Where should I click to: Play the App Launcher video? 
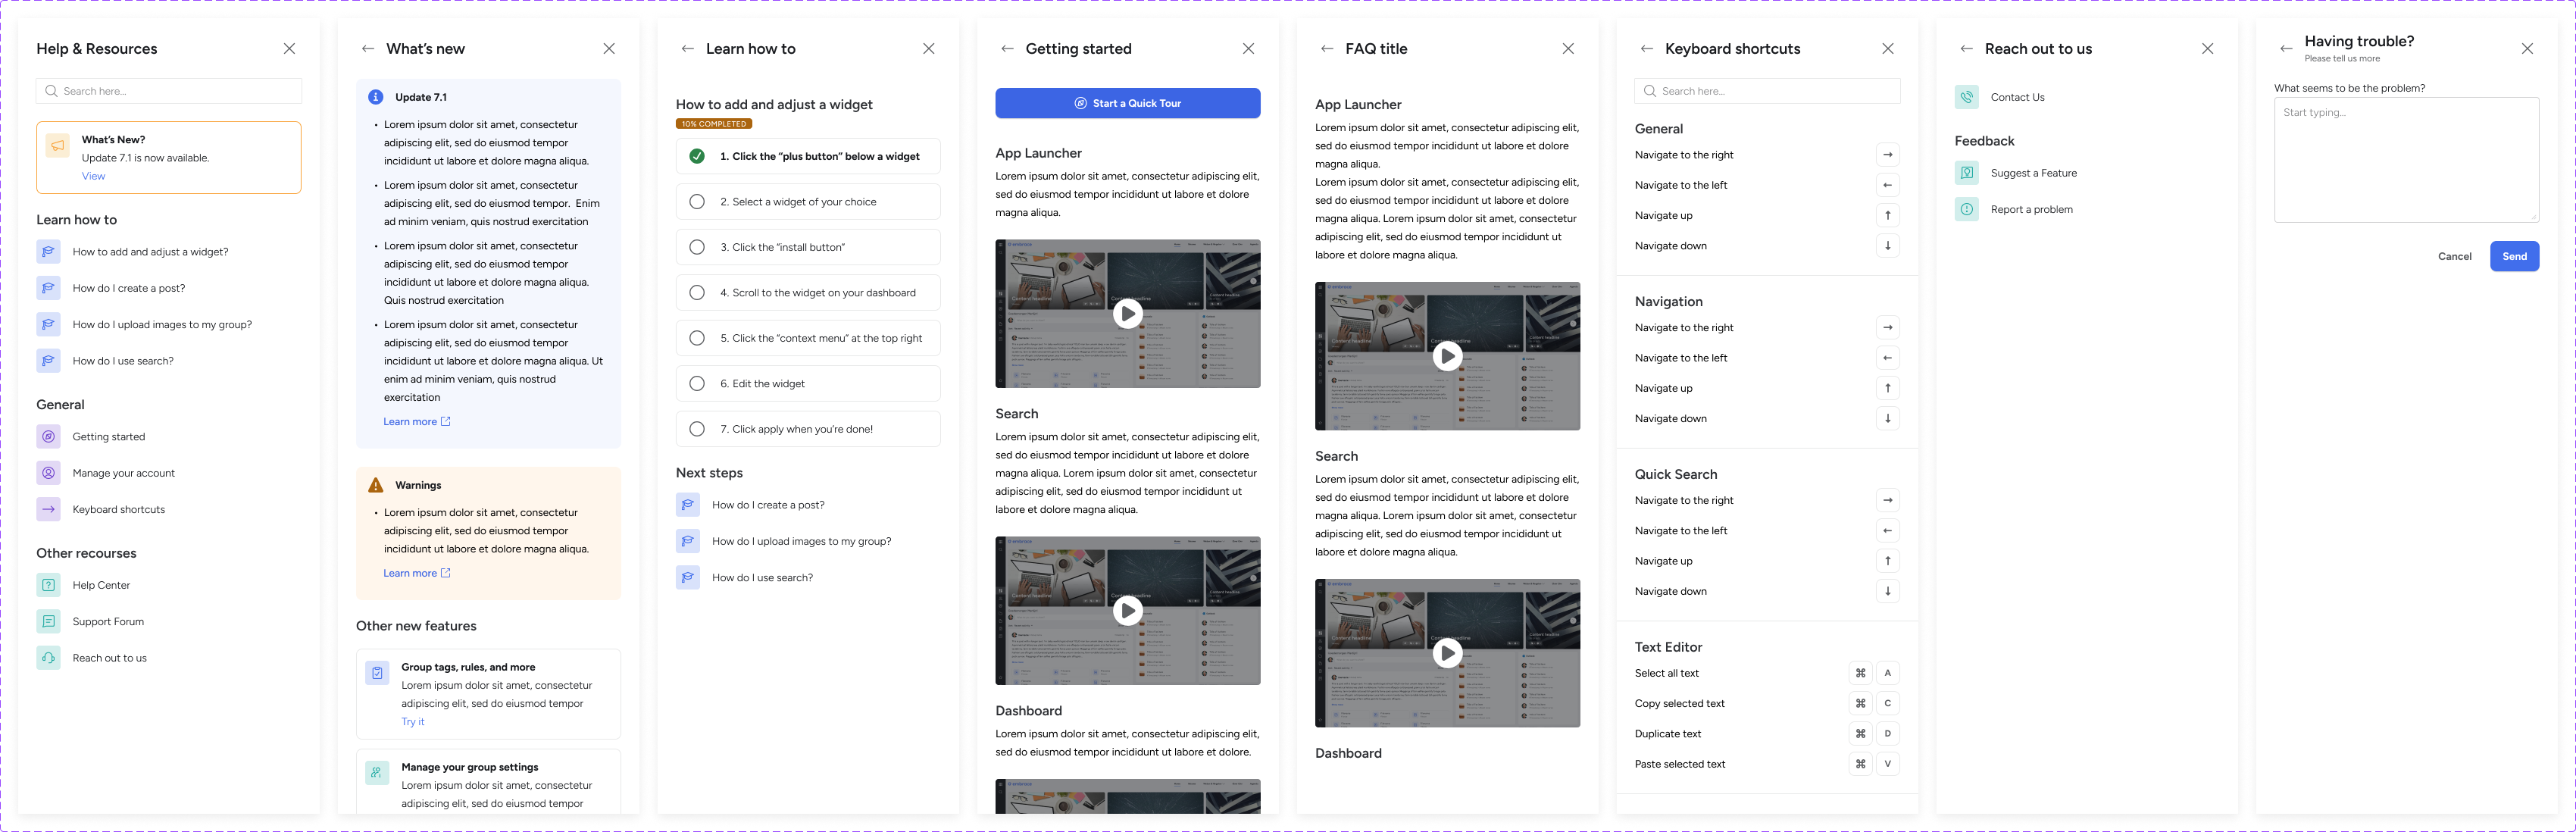pyautogui.click(x=1128, y=313)
